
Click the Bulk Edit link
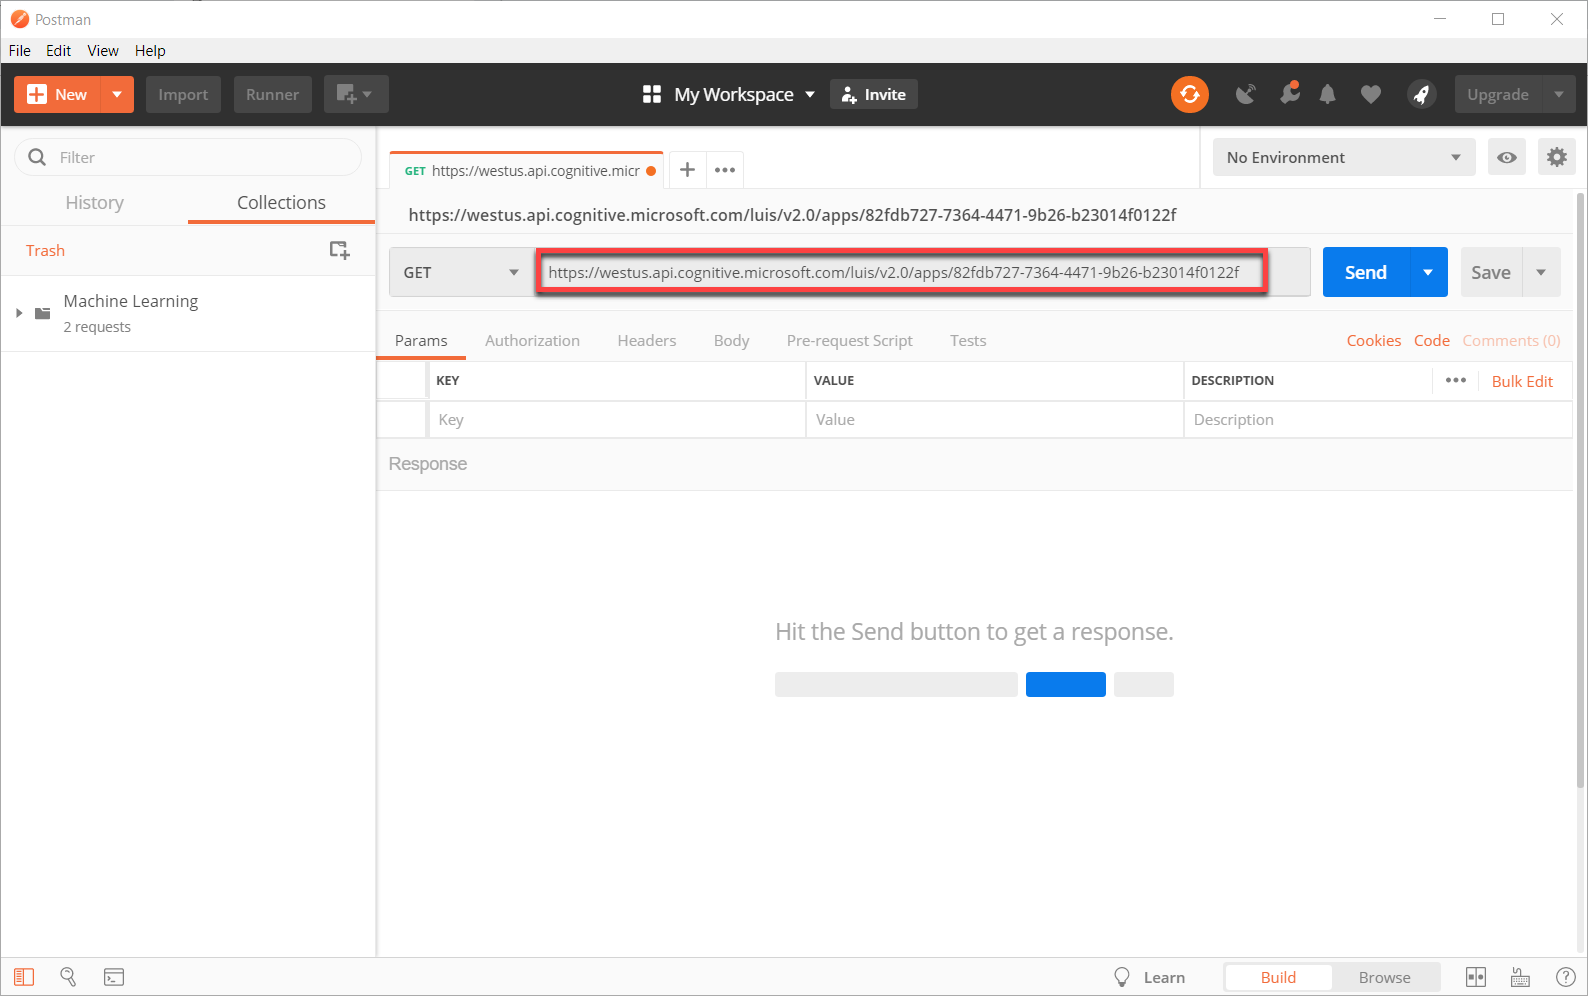1522,381
